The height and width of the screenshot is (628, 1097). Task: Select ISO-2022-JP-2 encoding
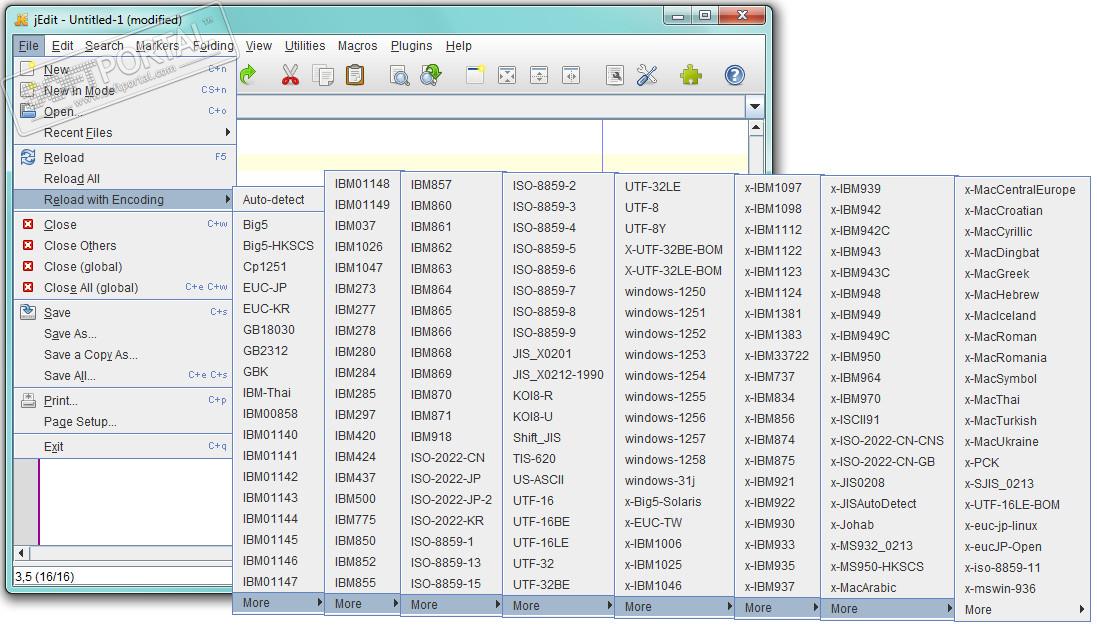click(452, 499)
